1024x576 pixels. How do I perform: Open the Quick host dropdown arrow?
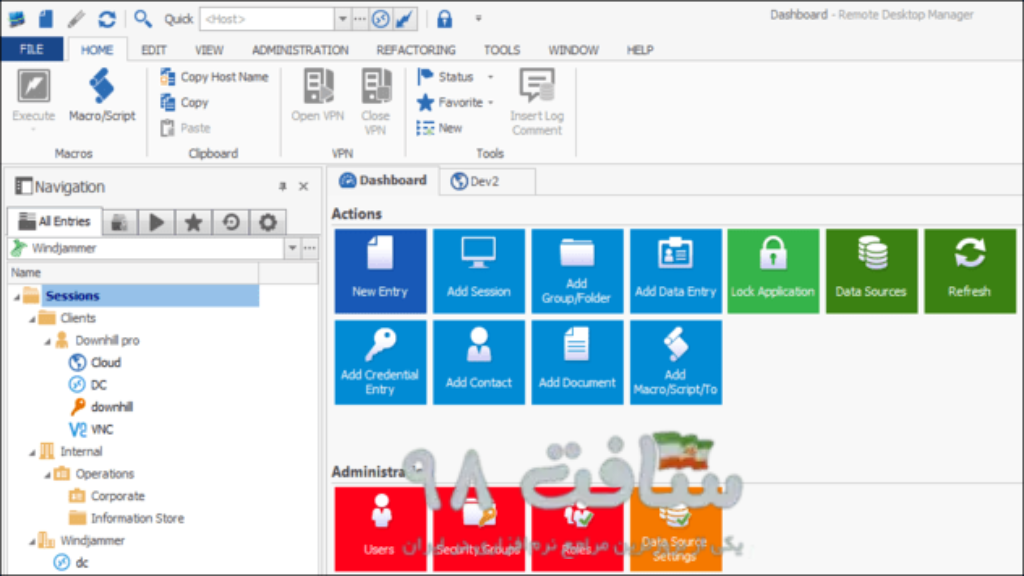pos(343,19)
